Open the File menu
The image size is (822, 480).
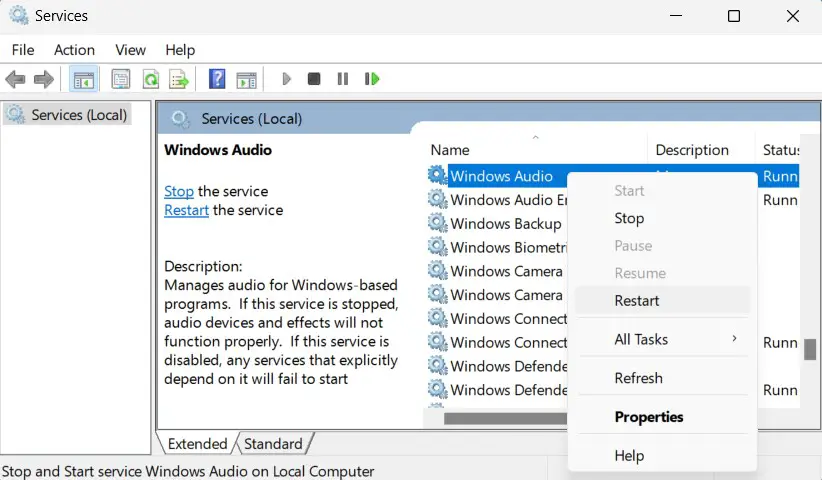tap(23, 50)
